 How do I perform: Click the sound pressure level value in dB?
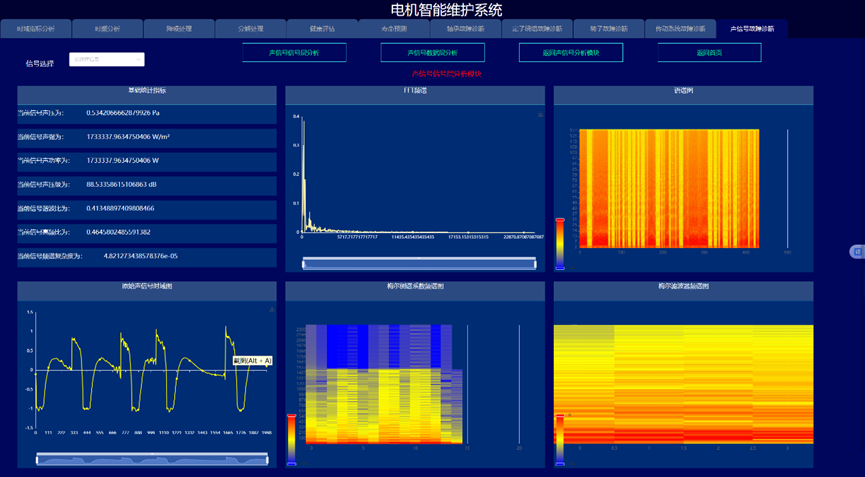pyautogui.click(x=125, y=184)
